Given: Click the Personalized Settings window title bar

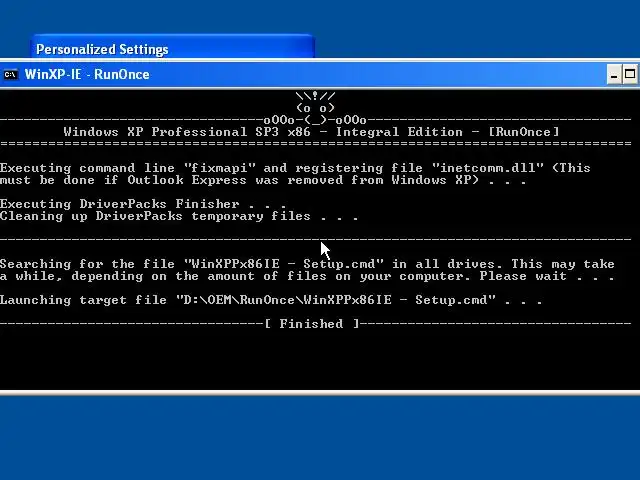Looking at the screenshot, I should pos(172,48).
